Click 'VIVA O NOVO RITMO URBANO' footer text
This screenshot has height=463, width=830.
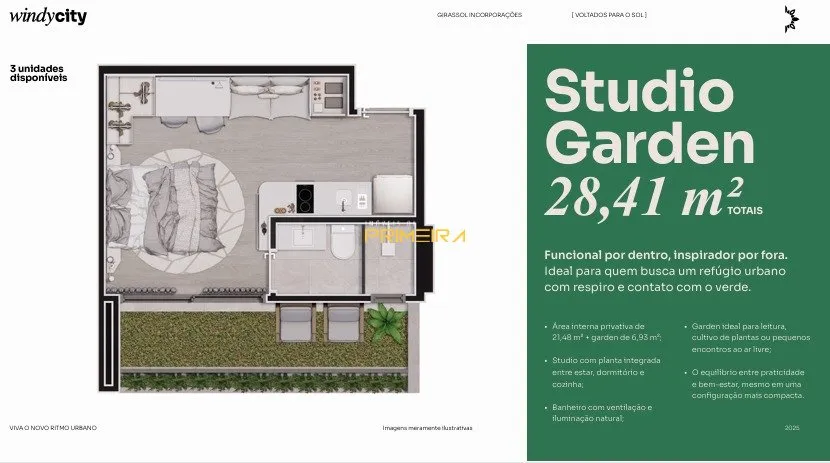coord(53,428)
